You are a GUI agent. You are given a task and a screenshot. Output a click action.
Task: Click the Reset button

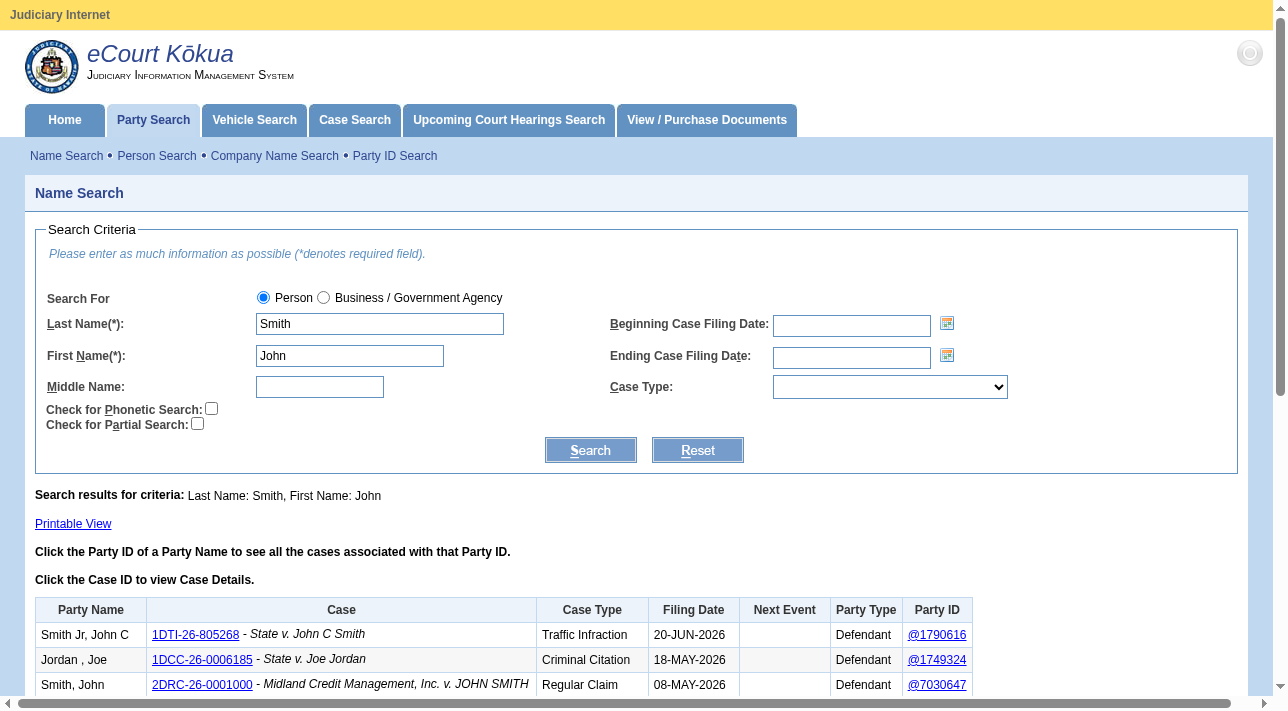pos(698,450)
